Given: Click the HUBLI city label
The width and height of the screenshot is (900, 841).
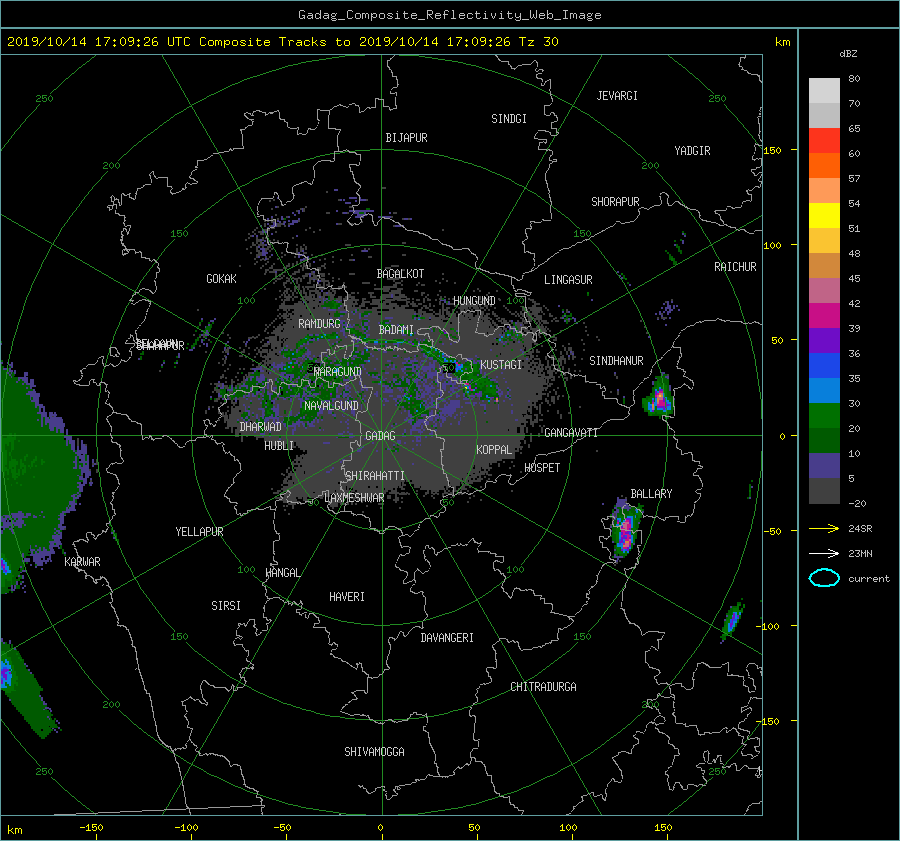Looking at the screenshot, I should point(279,445).
